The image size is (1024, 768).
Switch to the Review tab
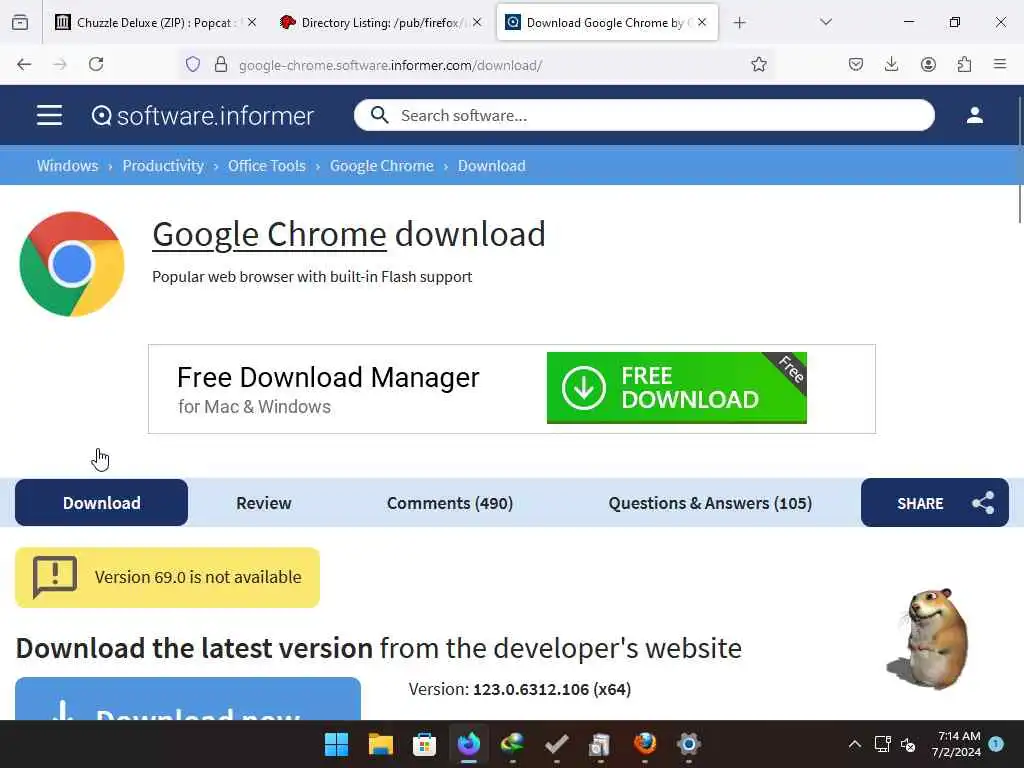point(264,503)
